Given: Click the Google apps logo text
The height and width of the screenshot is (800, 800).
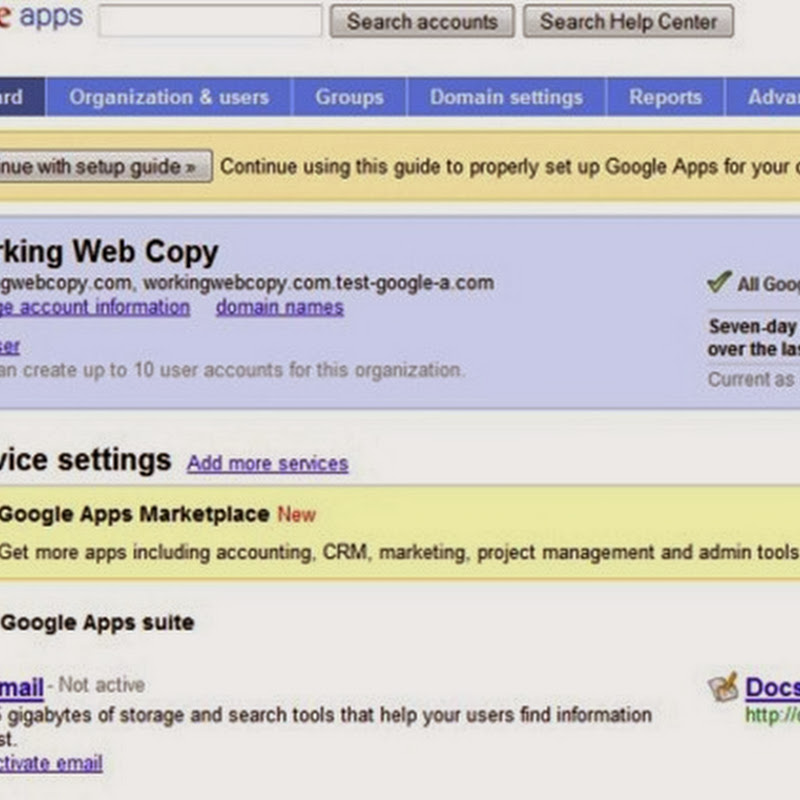Looking at the screenshot, I should pyautogui.click(x=41, y=16).
